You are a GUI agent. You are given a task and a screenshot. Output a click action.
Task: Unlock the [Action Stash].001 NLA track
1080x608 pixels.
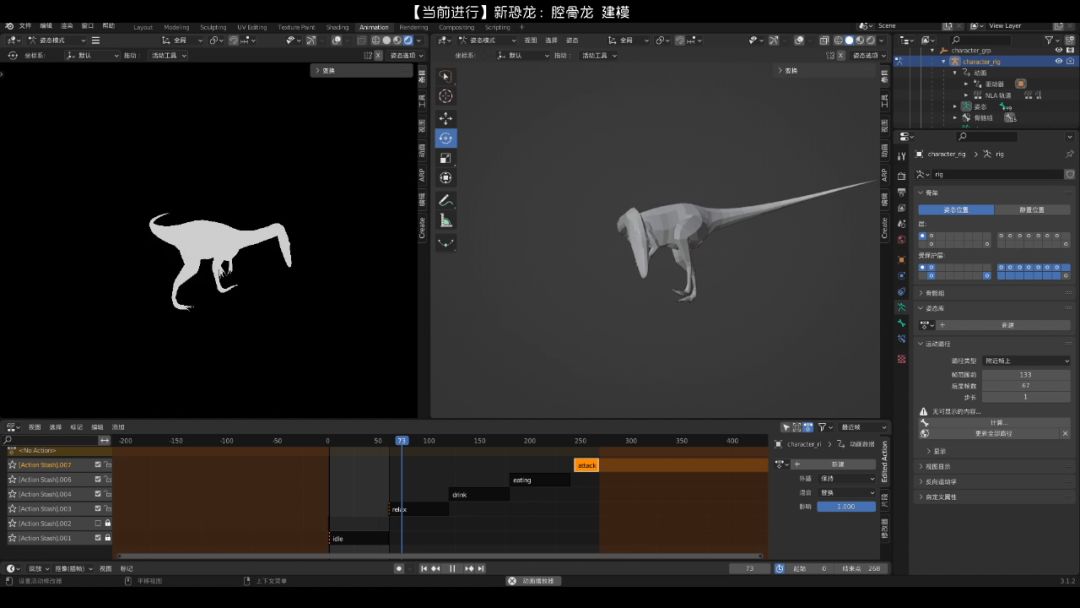[x=108, y=538]
